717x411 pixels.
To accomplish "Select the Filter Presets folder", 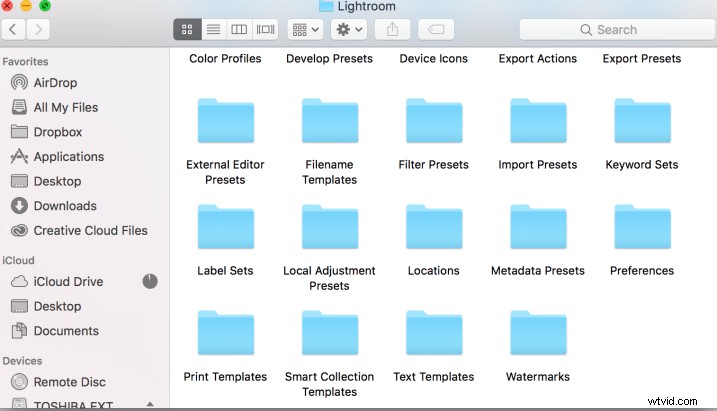I will [x=434, y=121].
